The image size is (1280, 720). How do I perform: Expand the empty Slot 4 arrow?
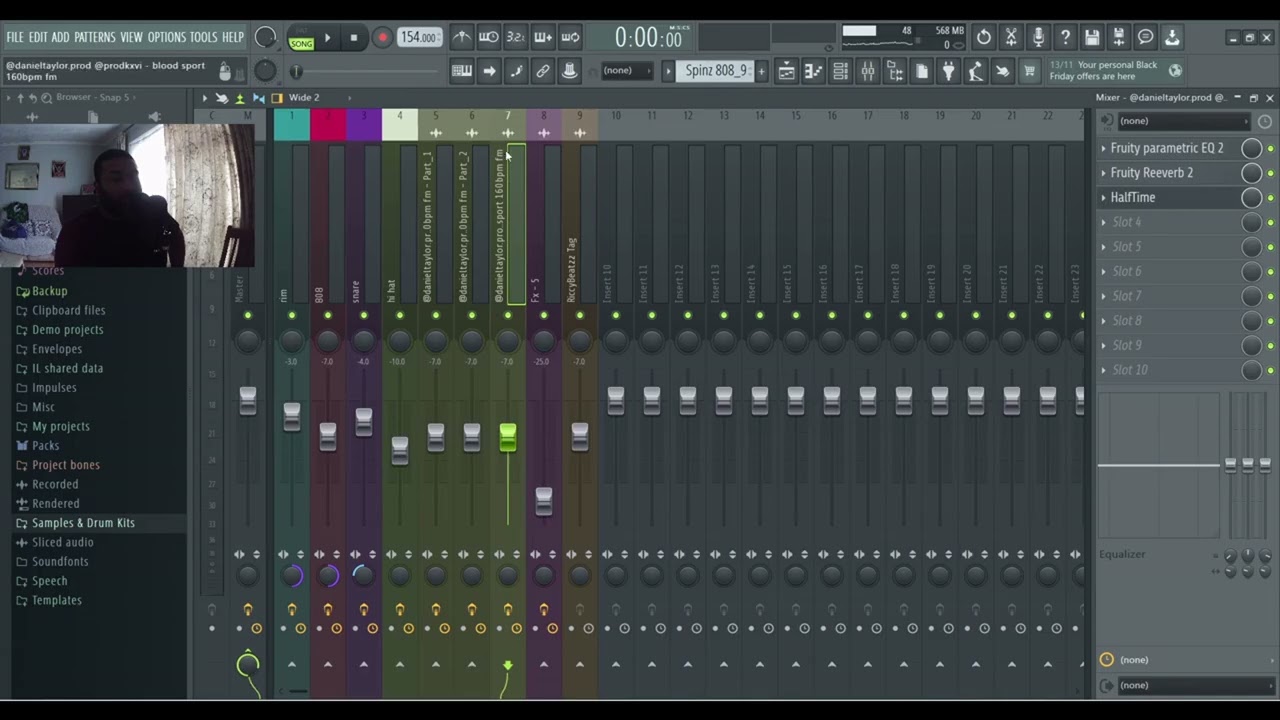coord(1104,222)
